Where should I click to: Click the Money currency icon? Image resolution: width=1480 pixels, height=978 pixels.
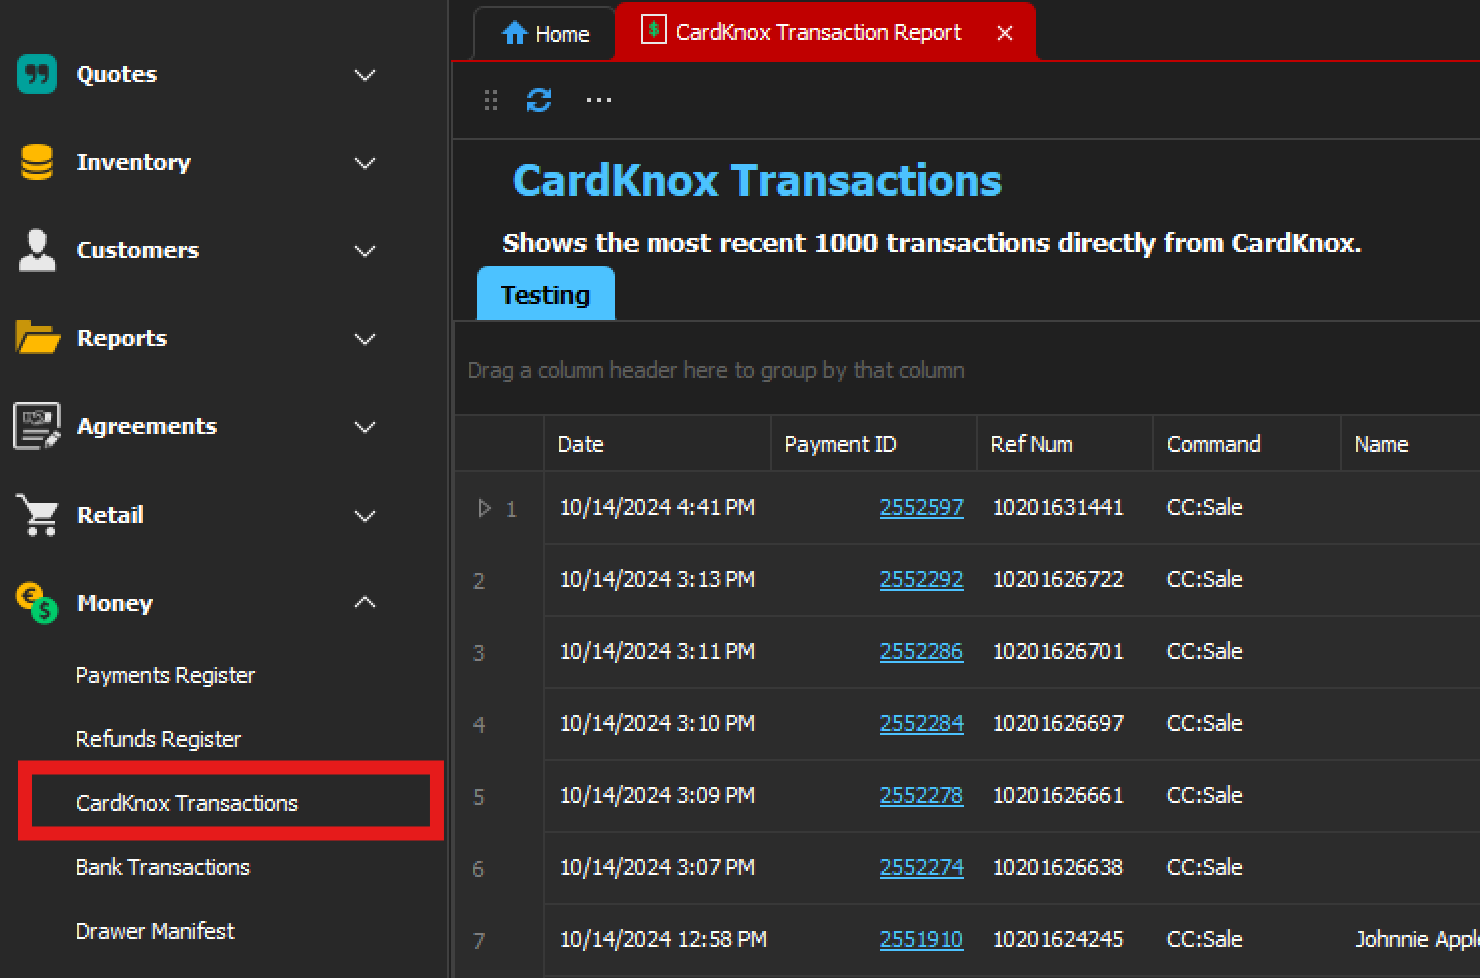point(37,603)
